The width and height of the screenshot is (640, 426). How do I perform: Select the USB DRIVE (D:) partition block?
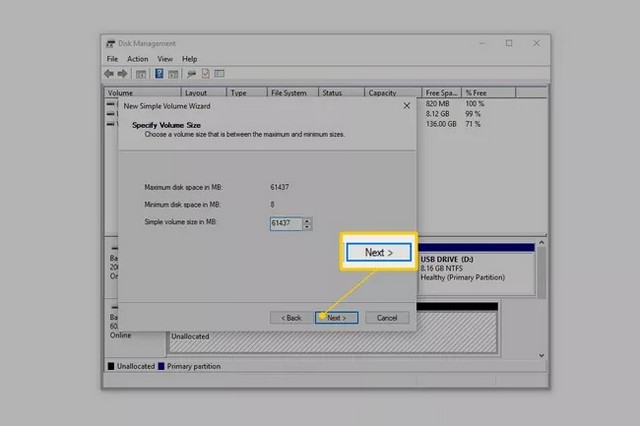tap(474, 269)
